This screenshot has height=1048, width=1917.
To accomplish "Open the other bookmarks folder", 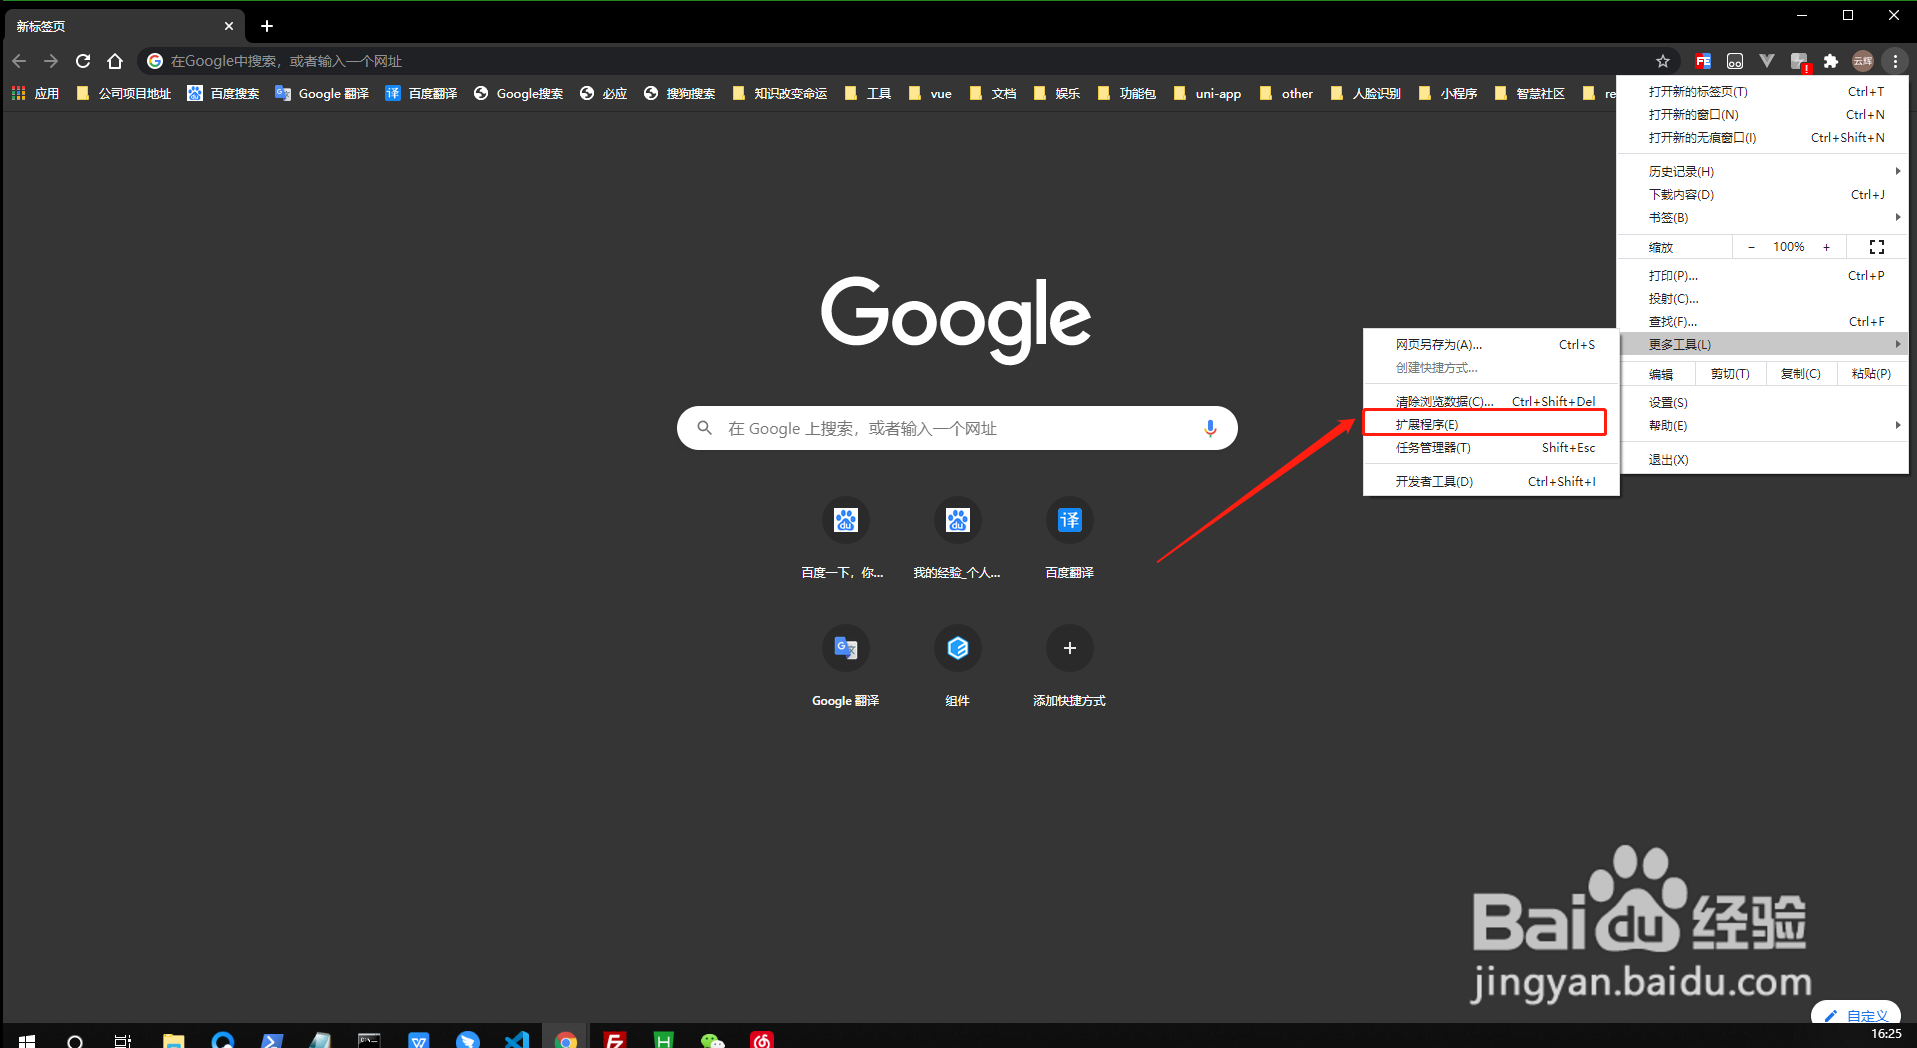I will coord(1286,93).
